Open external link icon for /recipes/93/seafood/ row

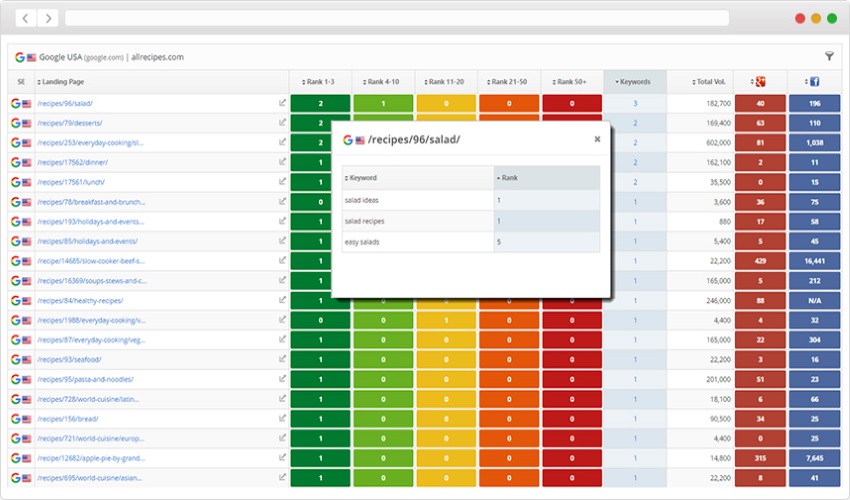[x=282, y=360]
